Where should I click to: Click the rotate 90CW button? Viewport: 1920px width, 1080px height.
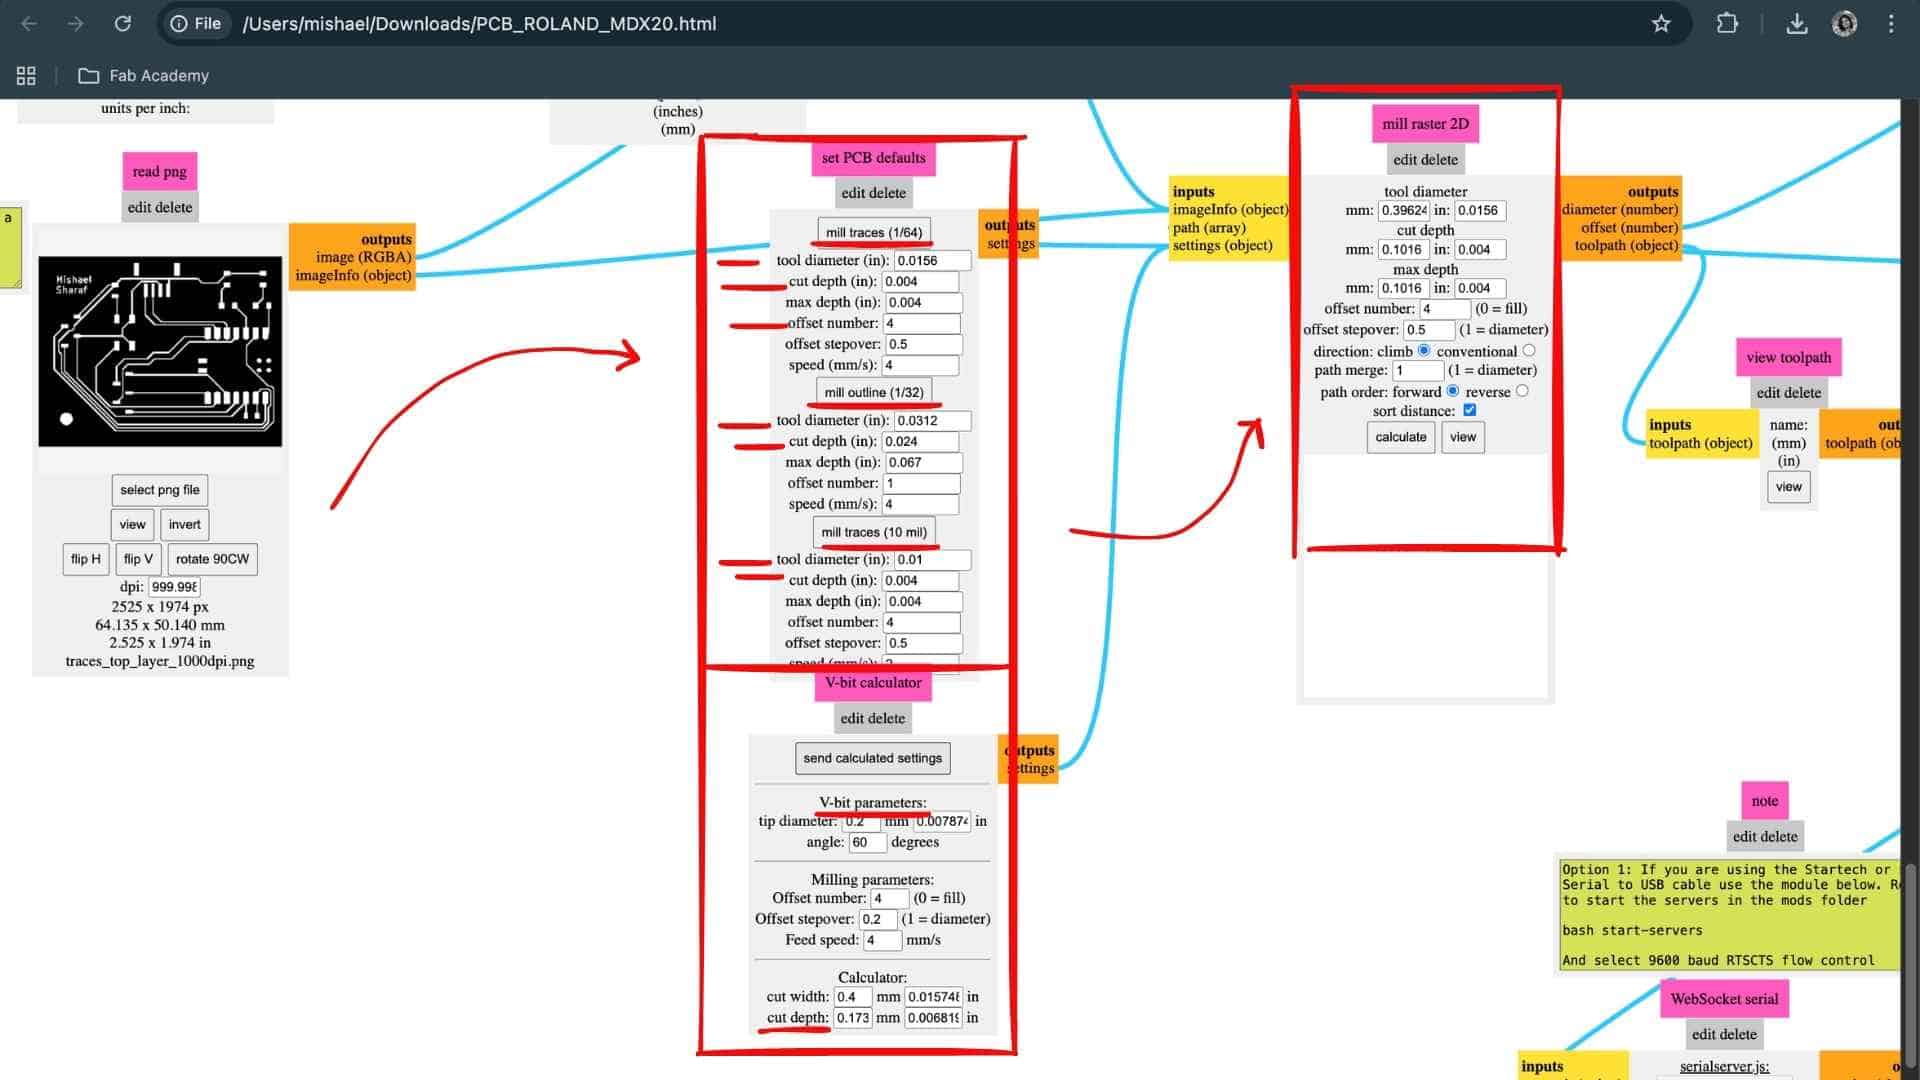(x=212, y=559)
